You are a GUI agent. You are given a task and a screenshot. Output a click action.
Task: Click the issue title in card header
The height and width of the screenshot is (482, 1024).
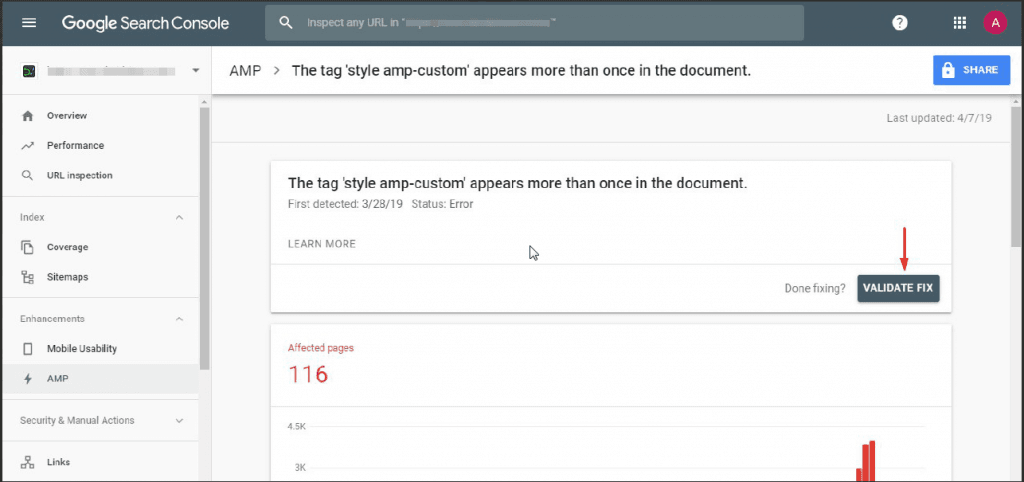(517, 184)
